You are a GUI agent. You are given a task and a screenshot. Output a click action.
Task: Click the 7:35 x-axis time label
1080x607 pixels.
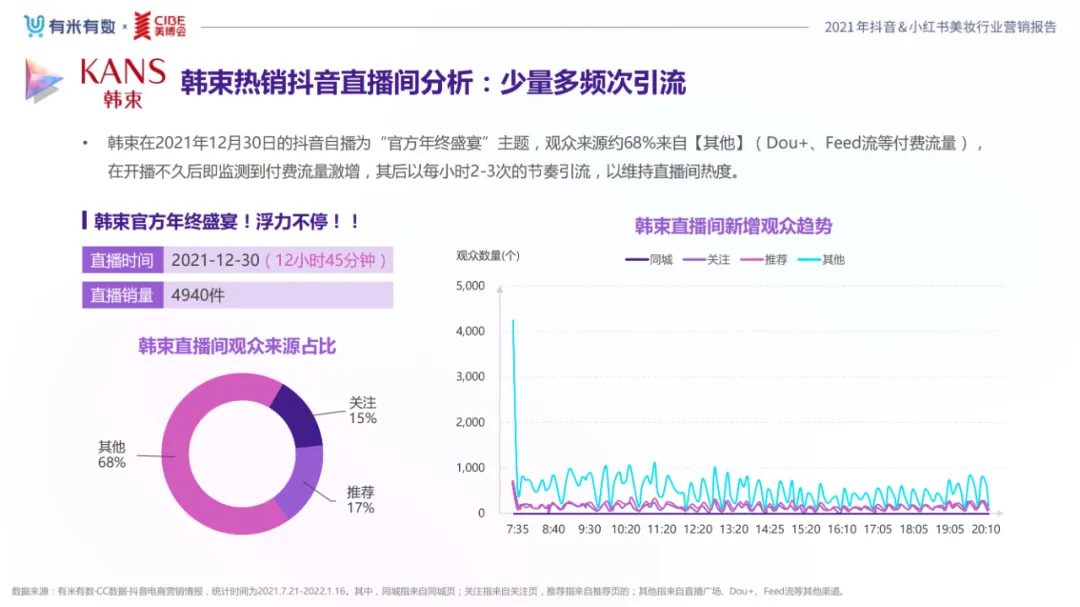coord(517,529)
